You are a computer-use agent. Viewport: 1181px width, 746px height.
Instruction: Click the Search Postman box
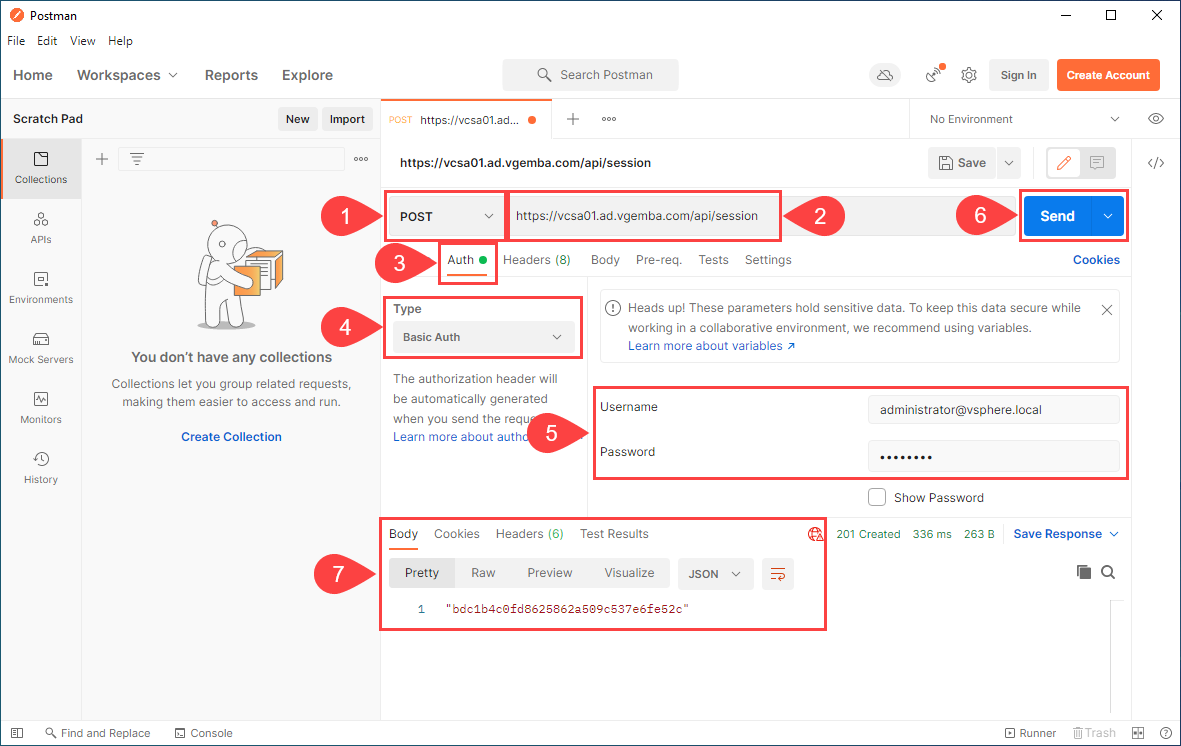point(590,75)
